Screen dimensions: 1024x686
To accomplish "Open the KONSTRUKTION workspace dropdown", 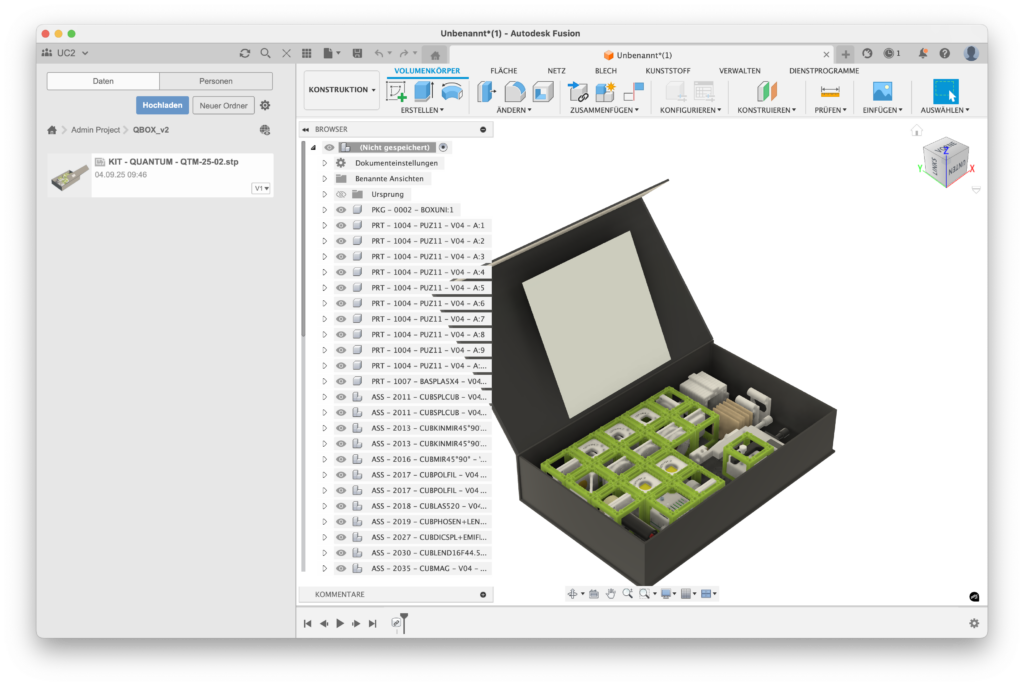I will [342, 90].
